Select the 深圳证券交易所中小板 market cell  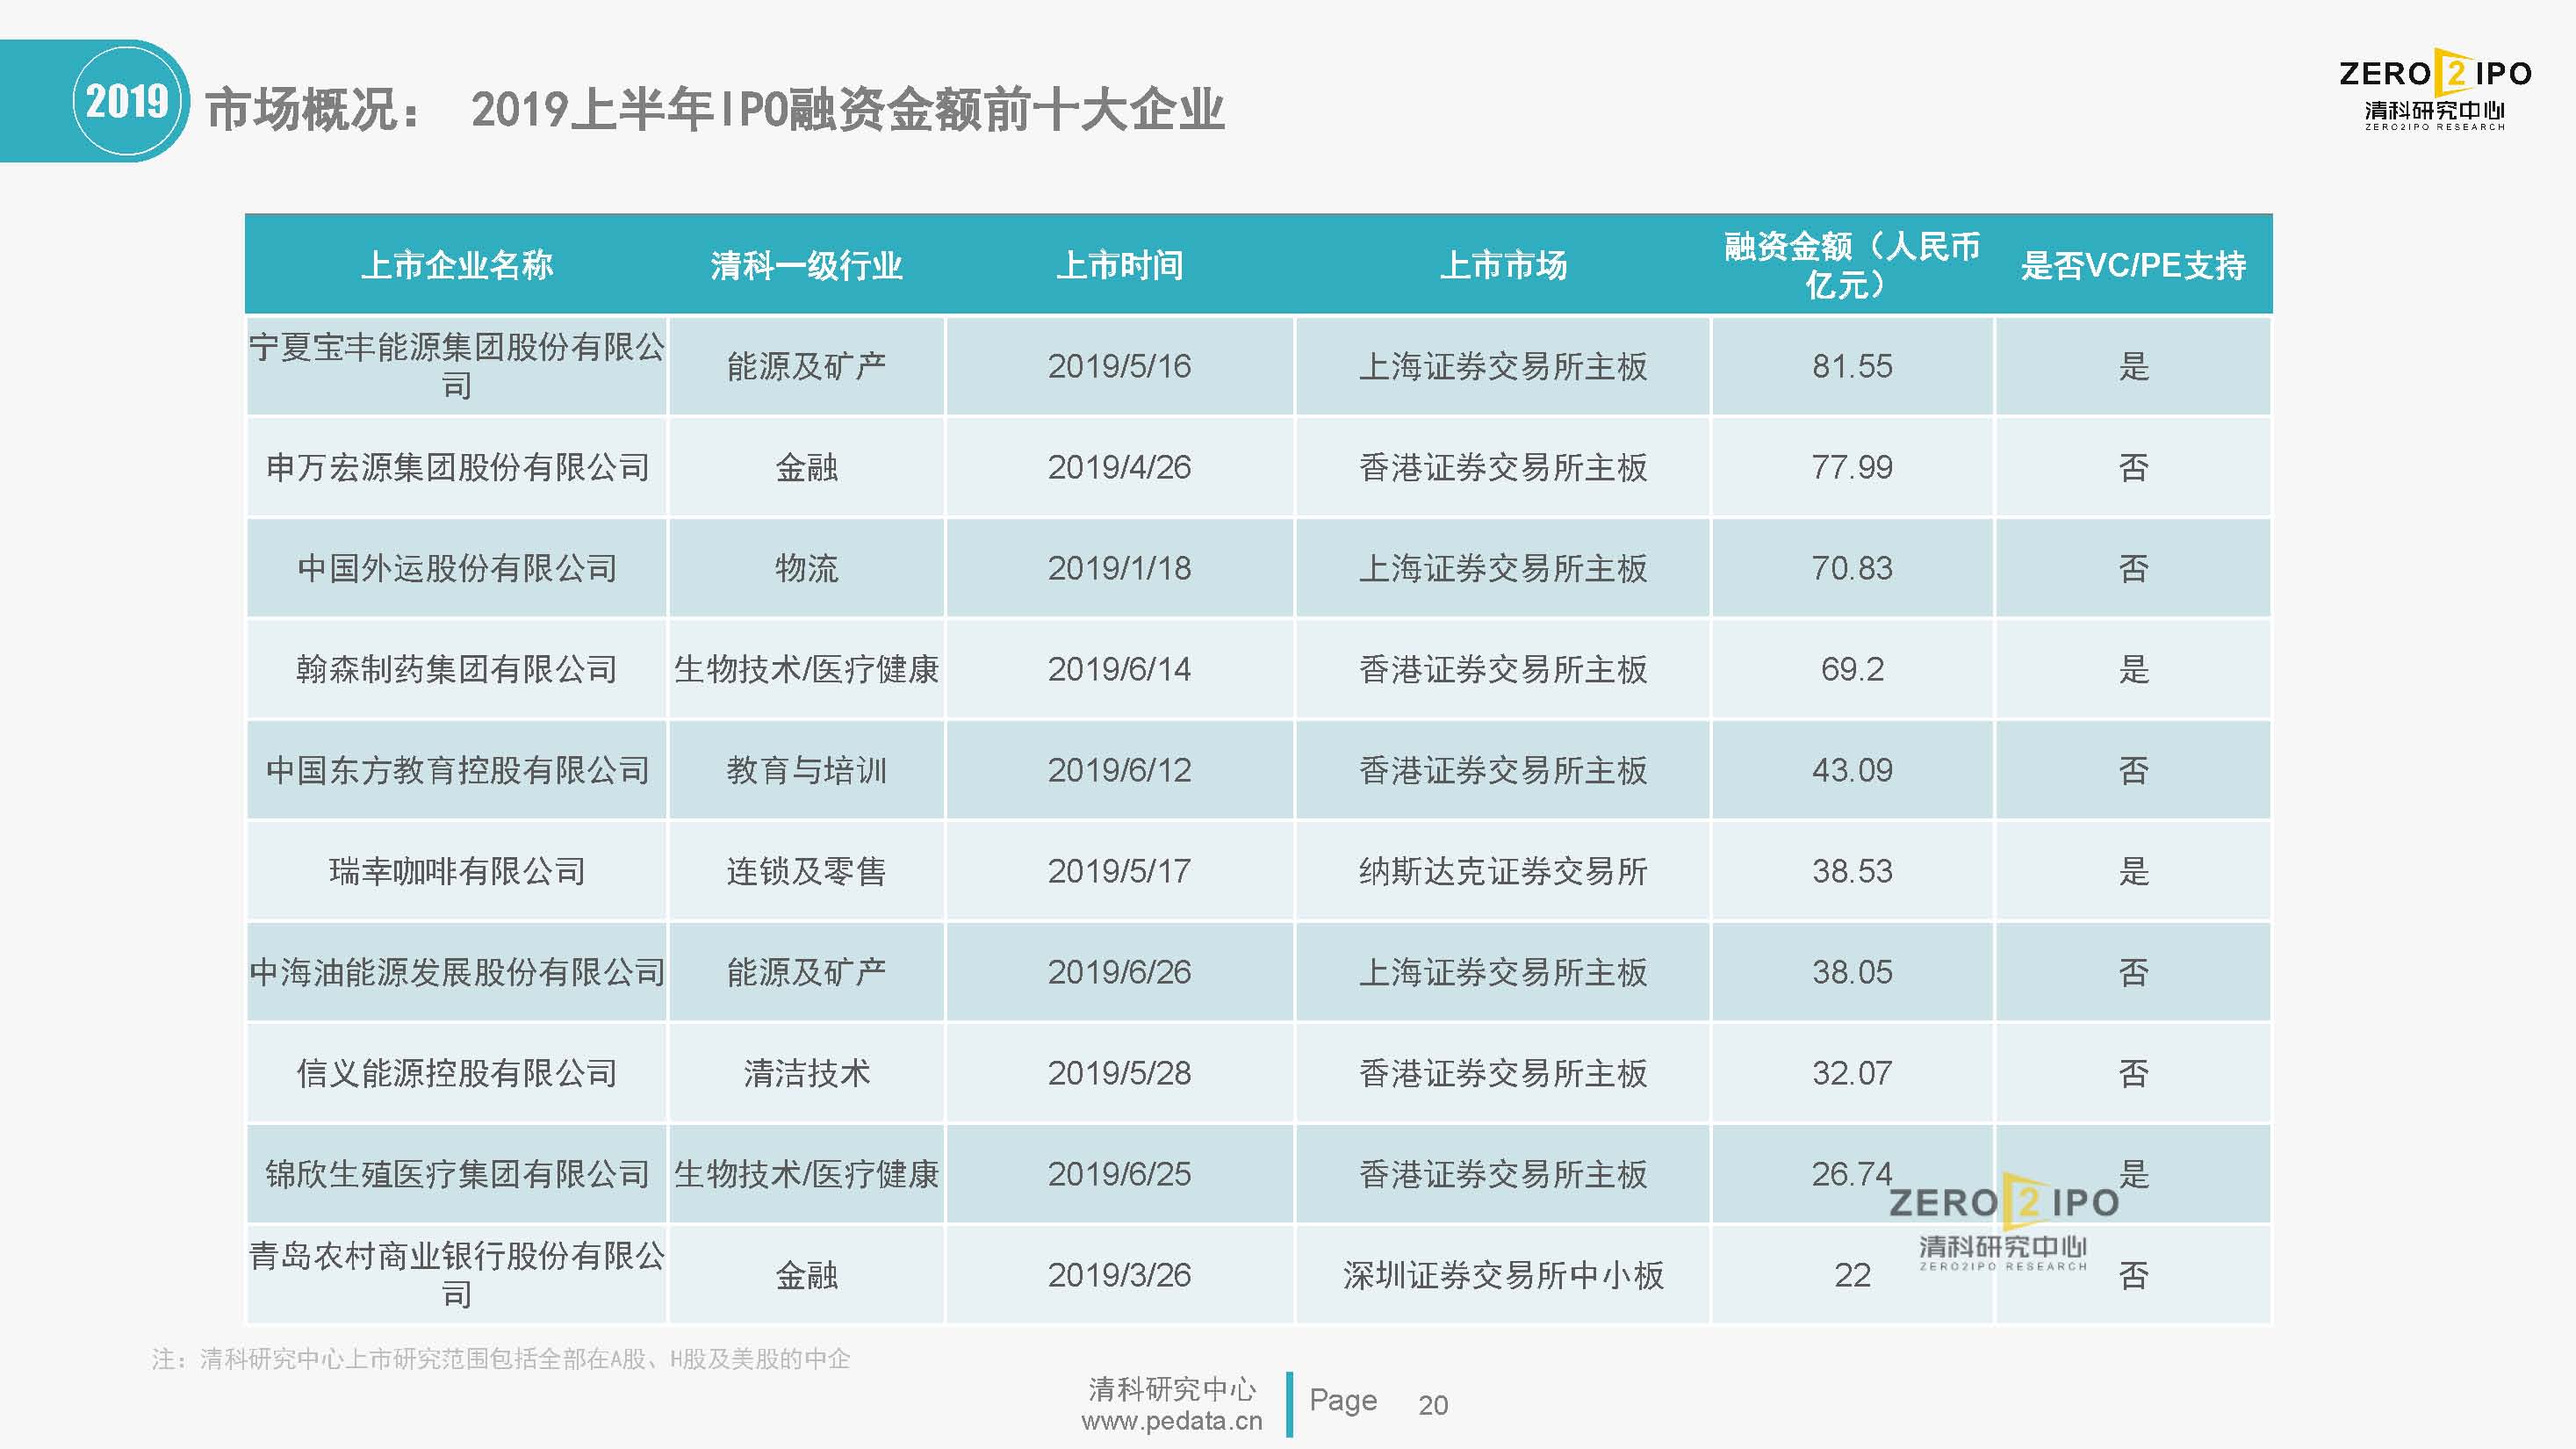coord(1503,1275)
